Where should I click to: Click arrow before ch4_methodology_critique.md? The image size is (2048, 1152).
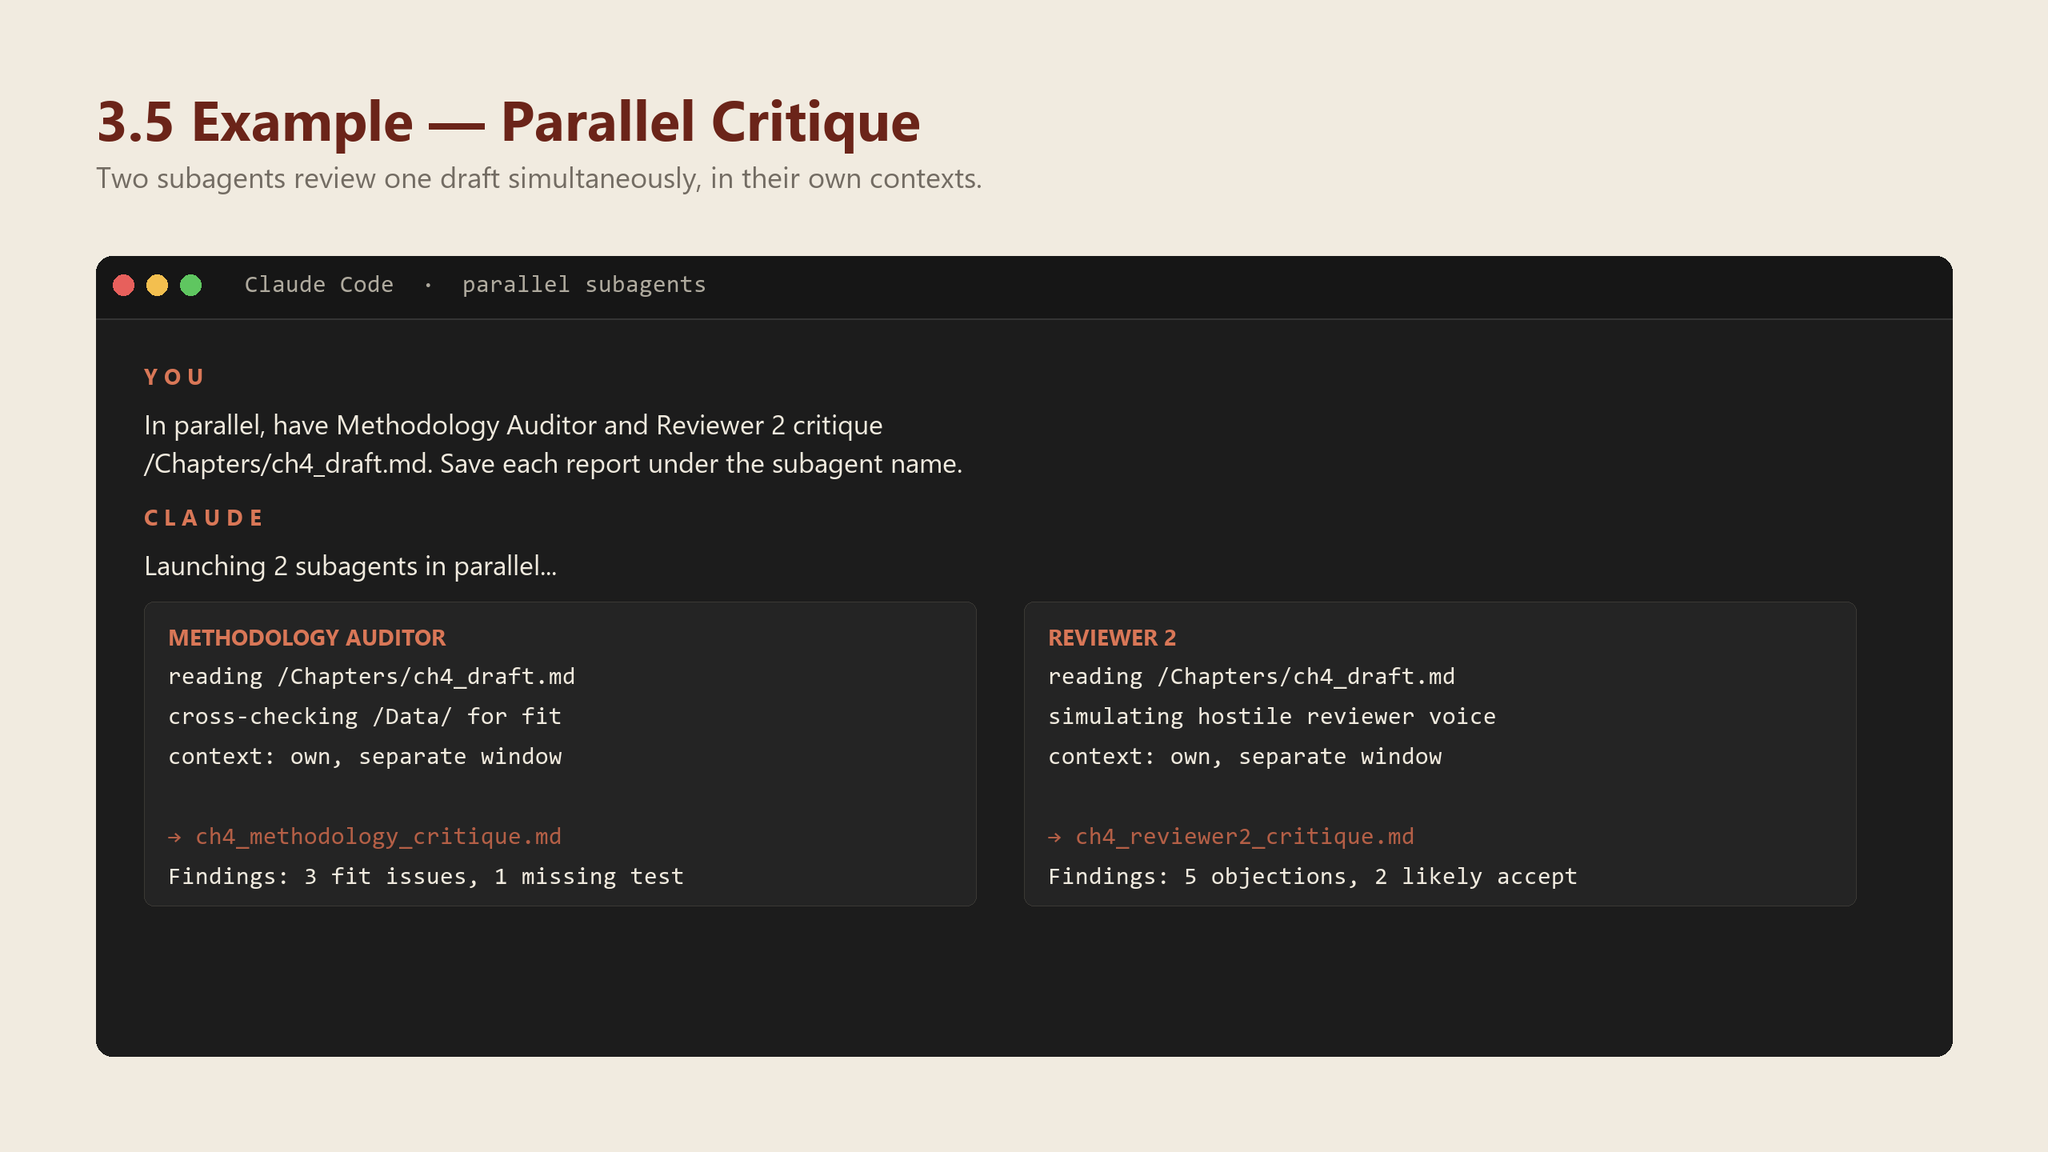175,837
